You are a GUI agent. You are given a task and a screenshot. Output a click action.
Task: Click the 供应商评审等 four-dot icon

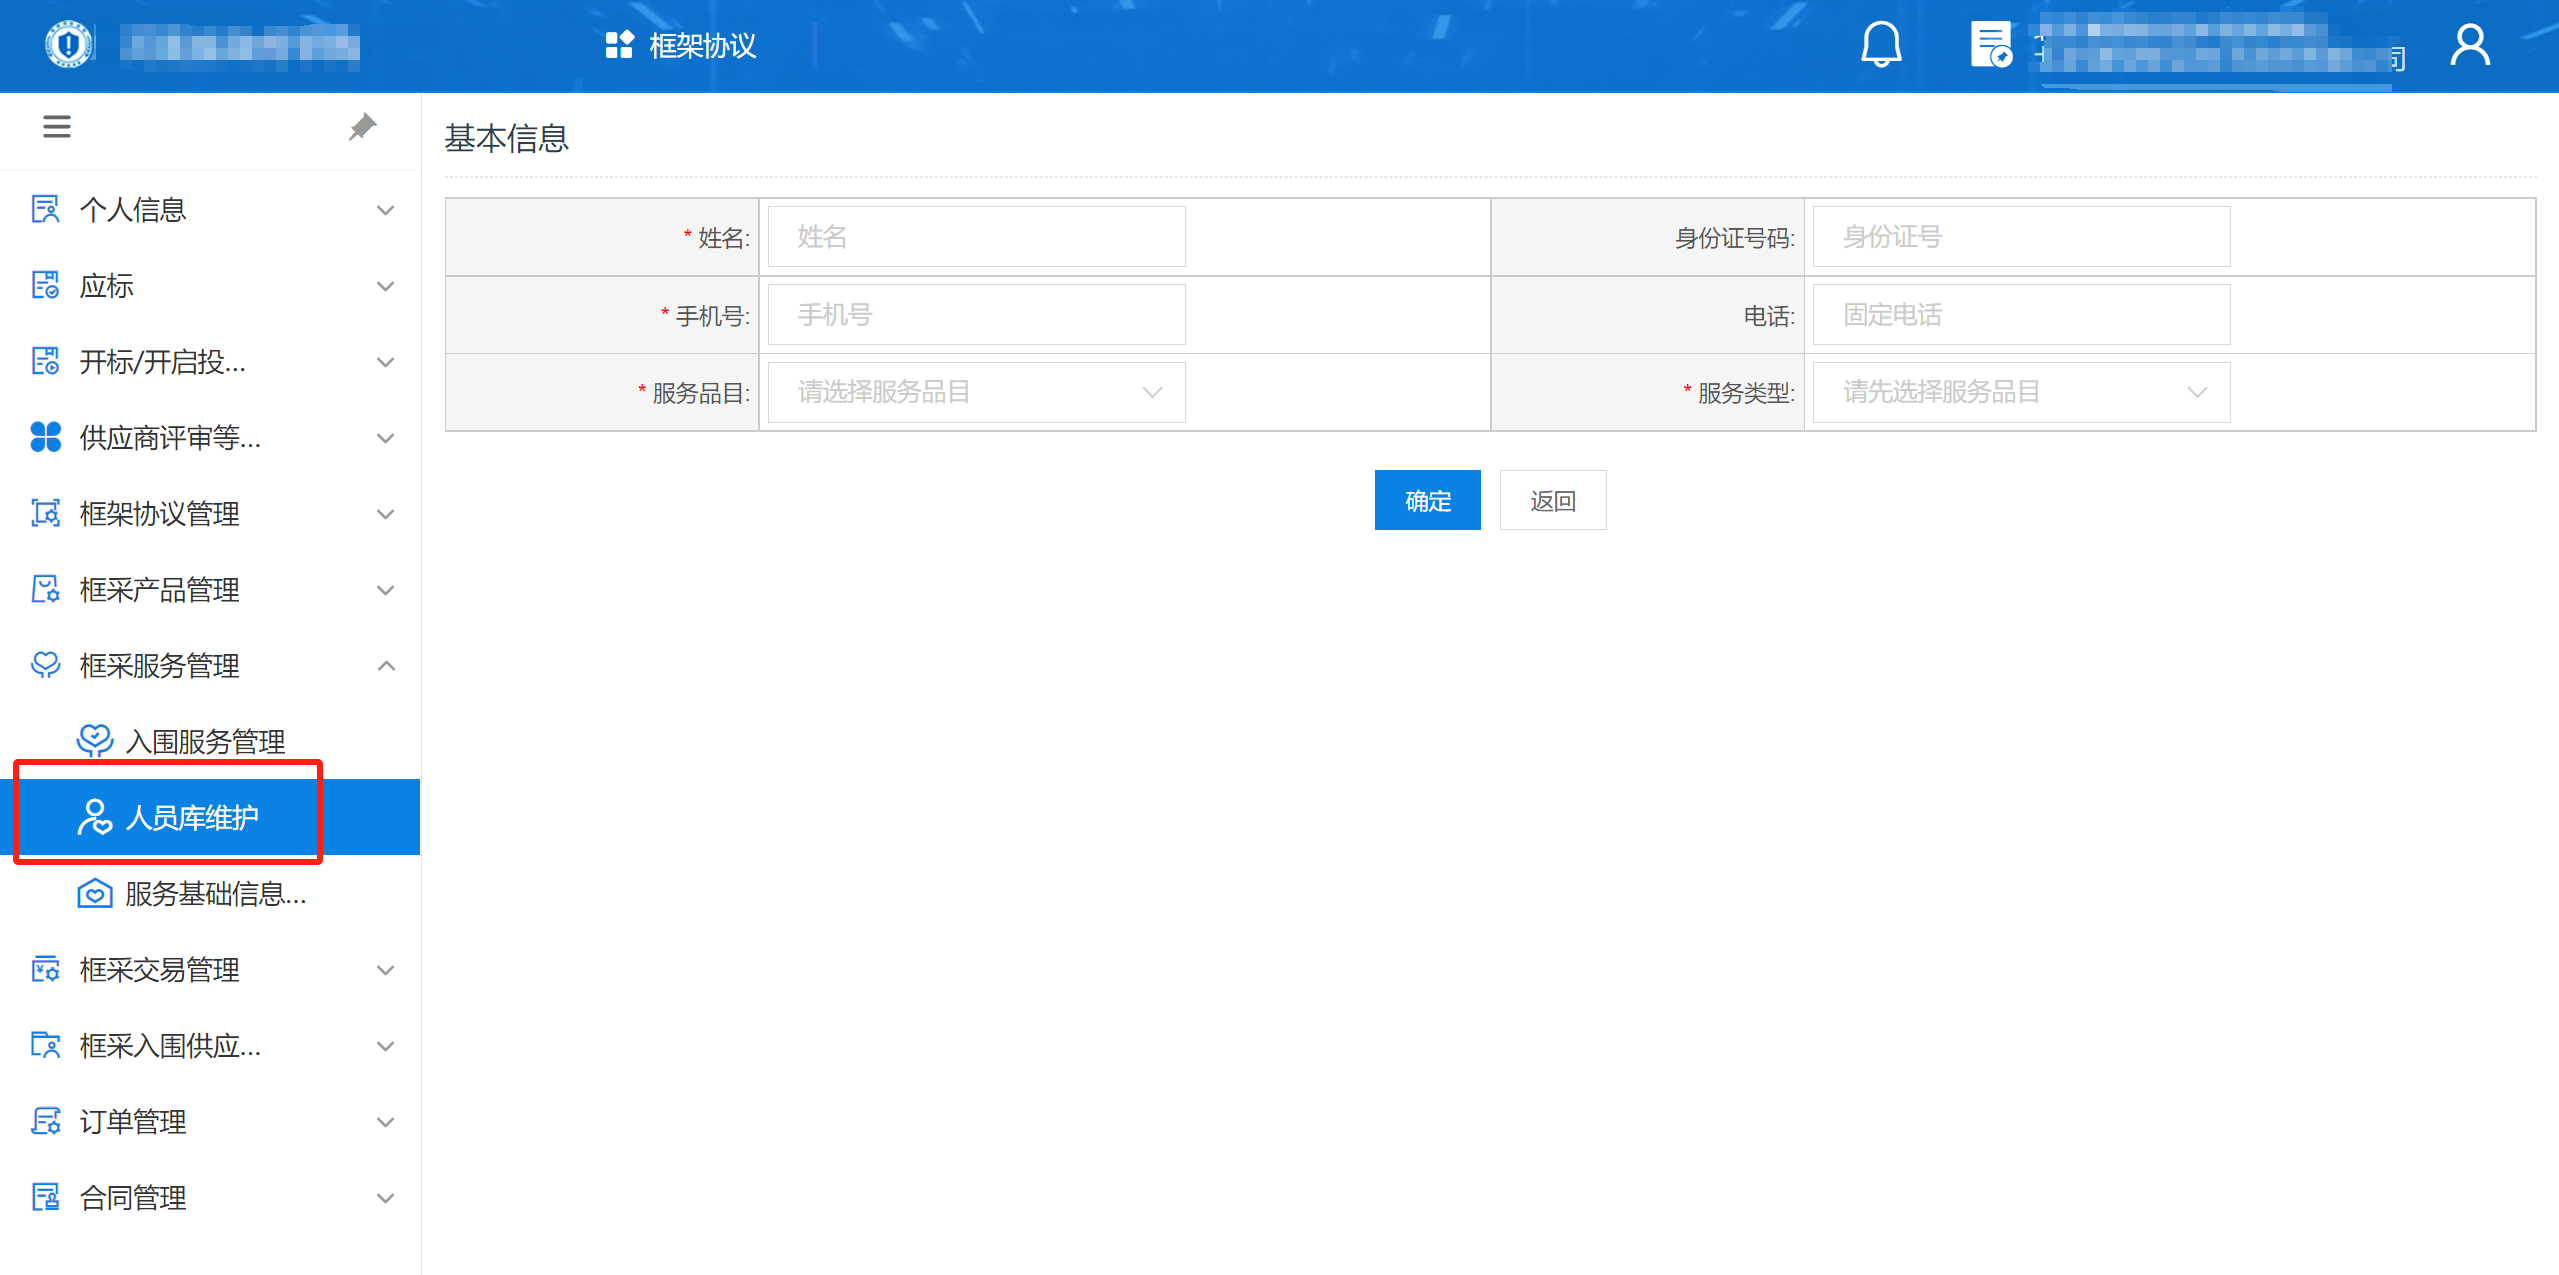[x=46, y=437]
